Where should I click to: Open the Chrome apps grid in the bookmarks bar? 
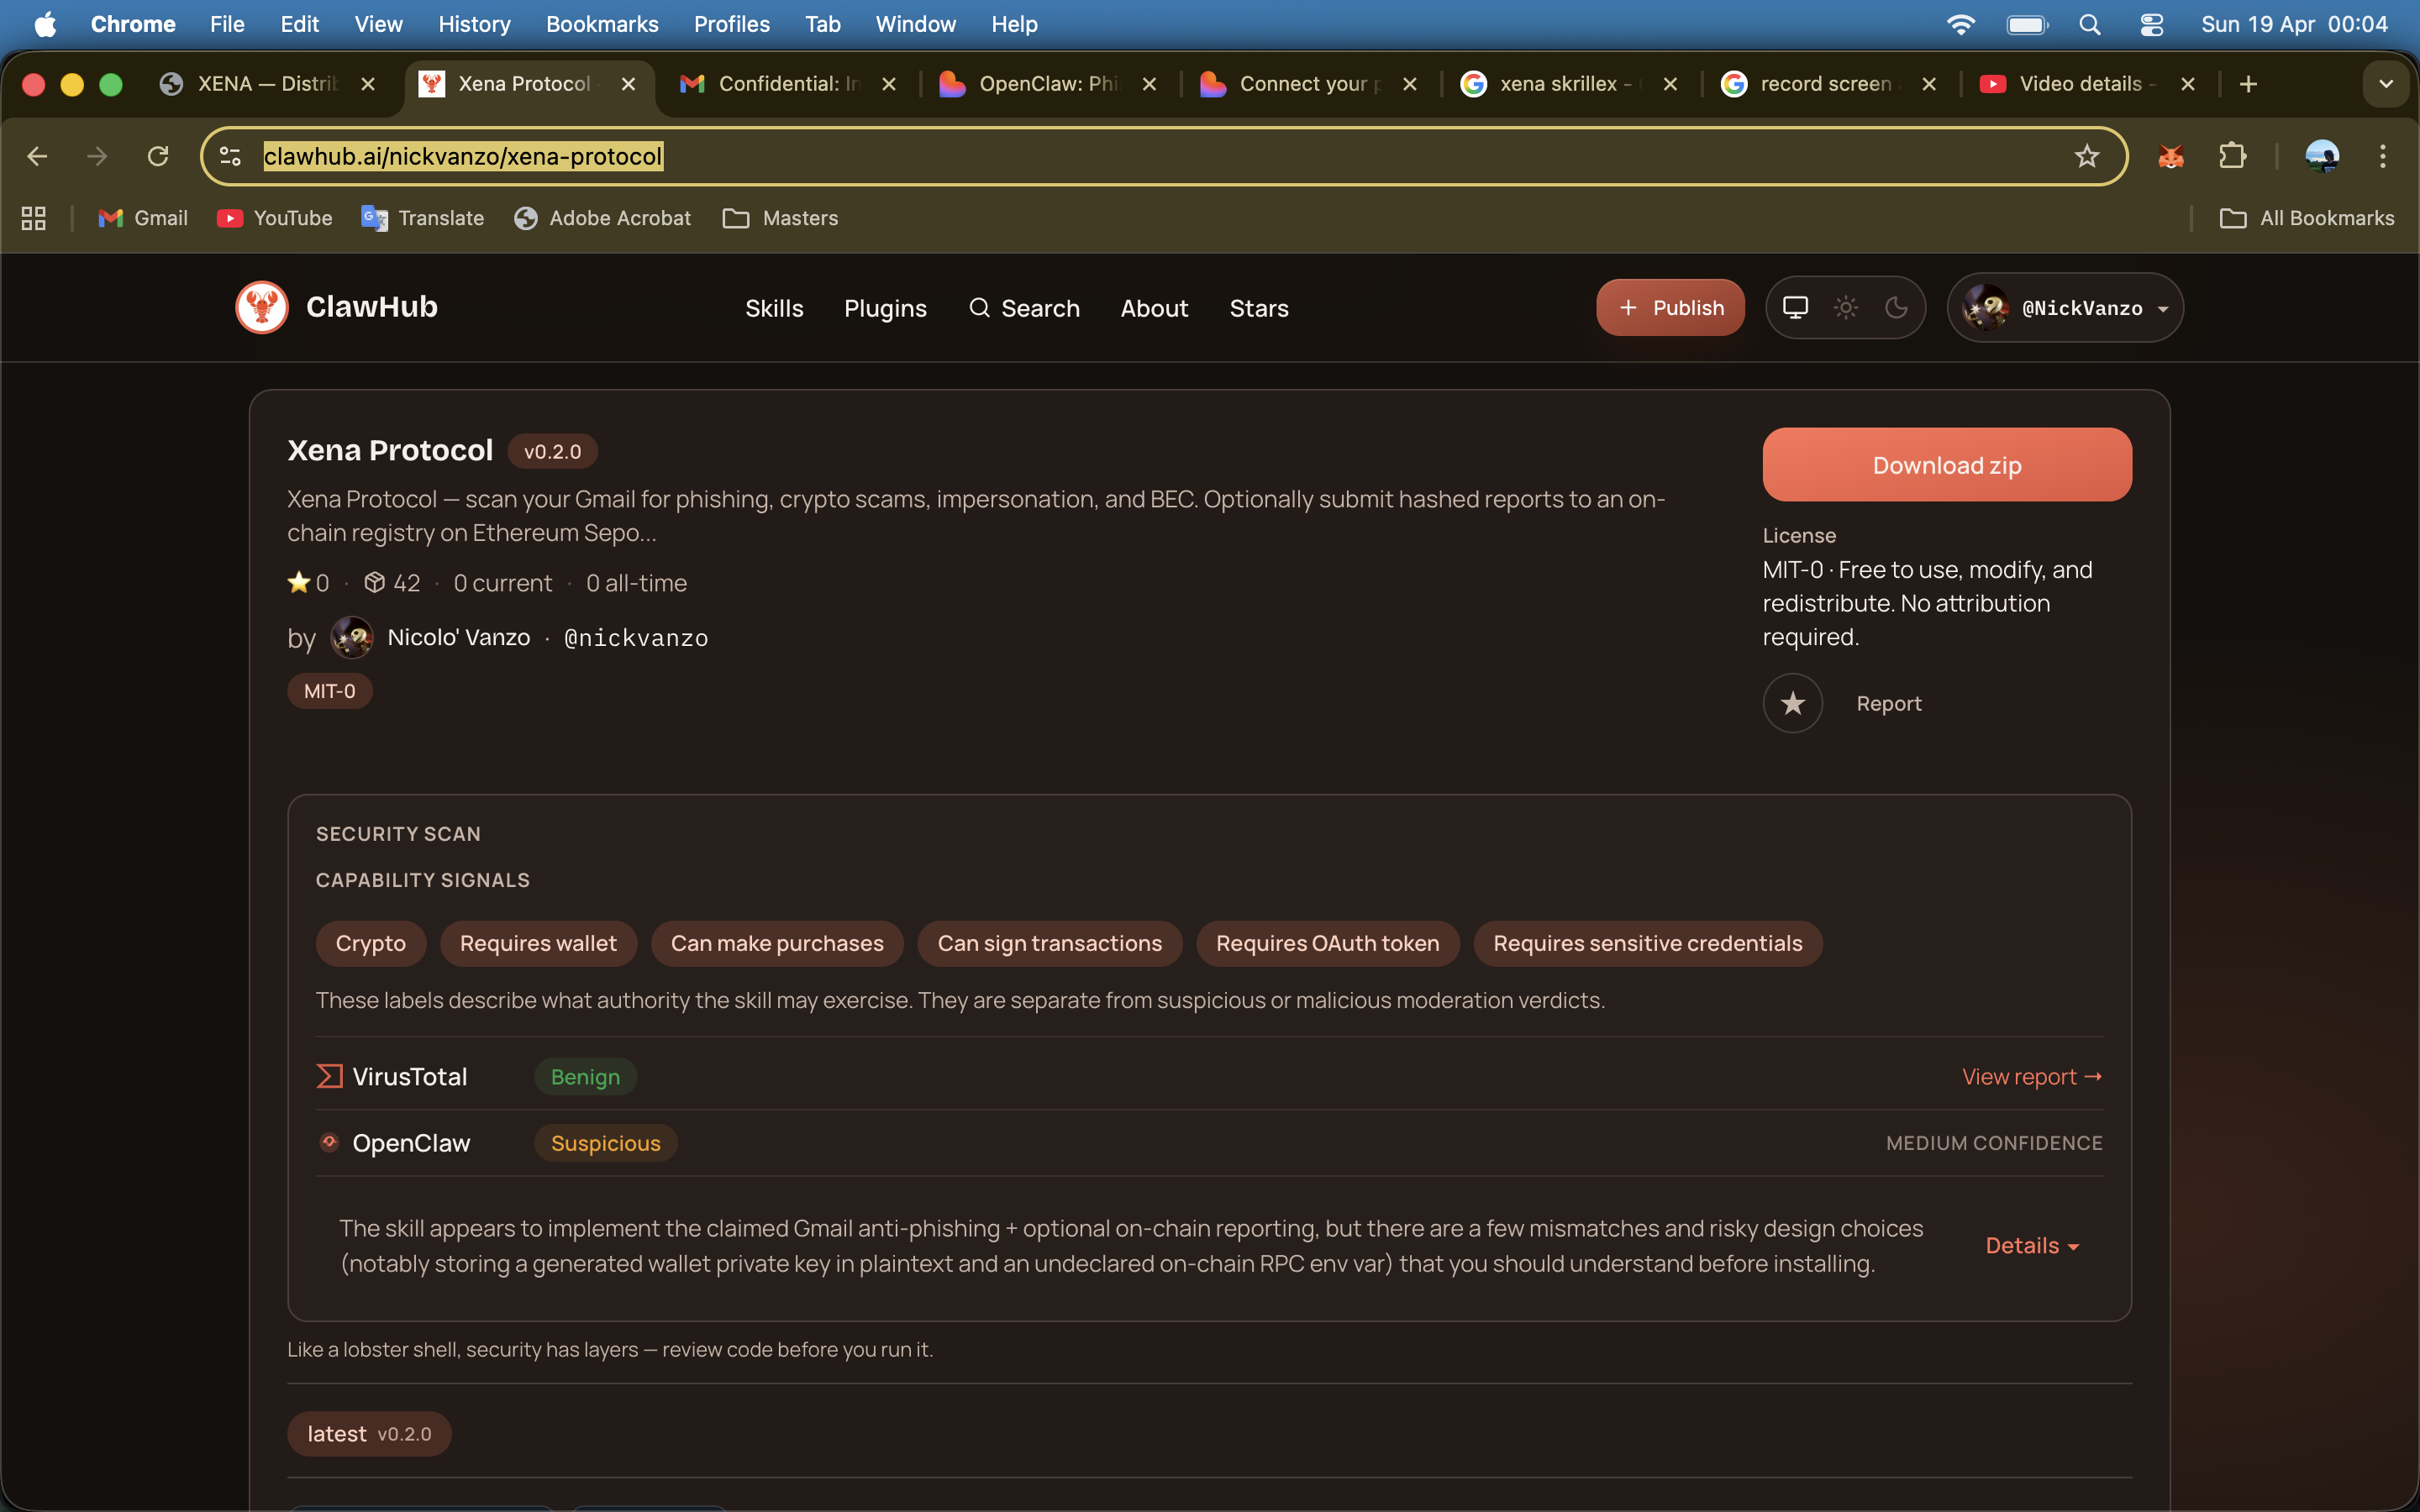(x=34, y=218)
